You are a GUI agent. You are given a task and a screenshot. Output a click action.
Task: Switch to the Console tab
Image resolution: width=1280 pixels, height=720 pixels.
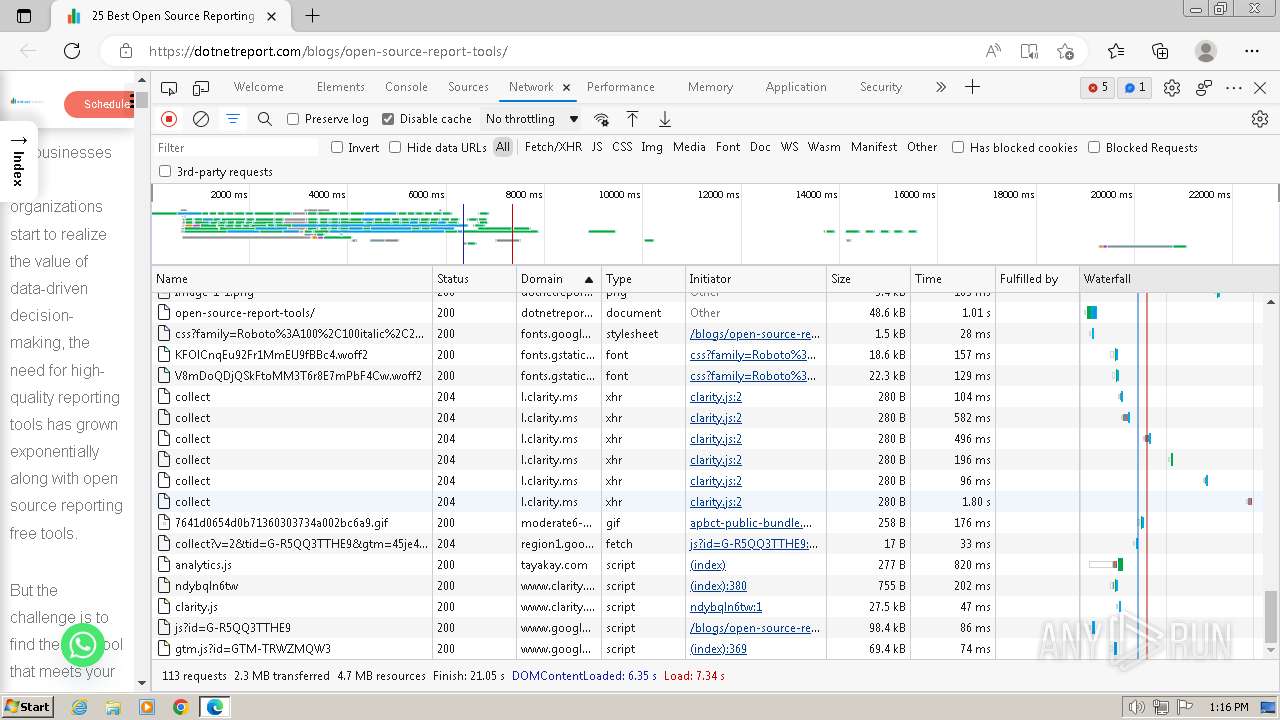tap(406, 87)
